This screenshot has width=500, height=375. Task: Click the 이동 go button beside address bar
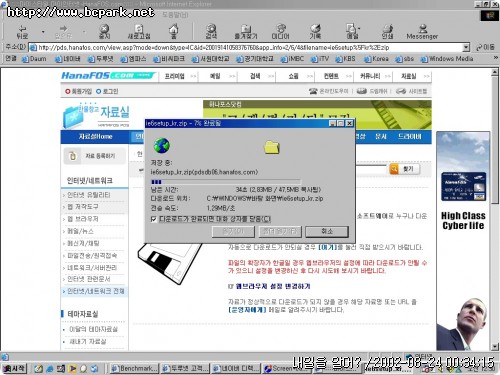pos(485,47)
